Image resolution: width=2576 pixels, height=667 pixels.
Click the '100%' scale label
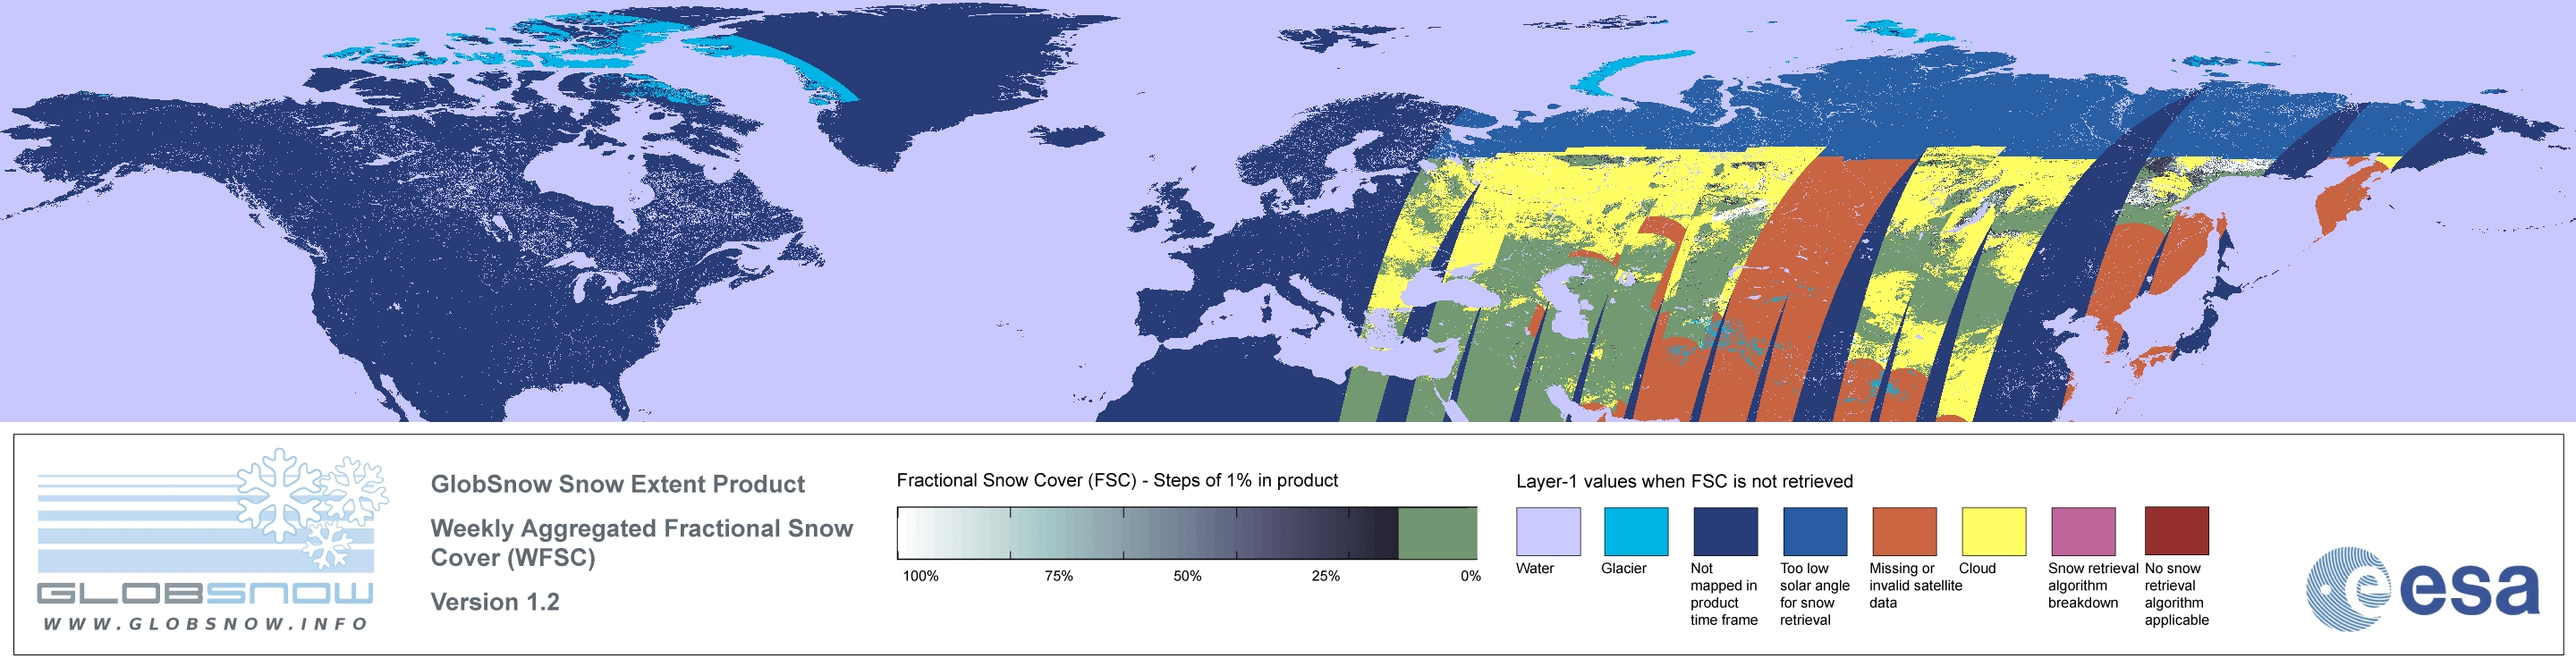(921, 576)
